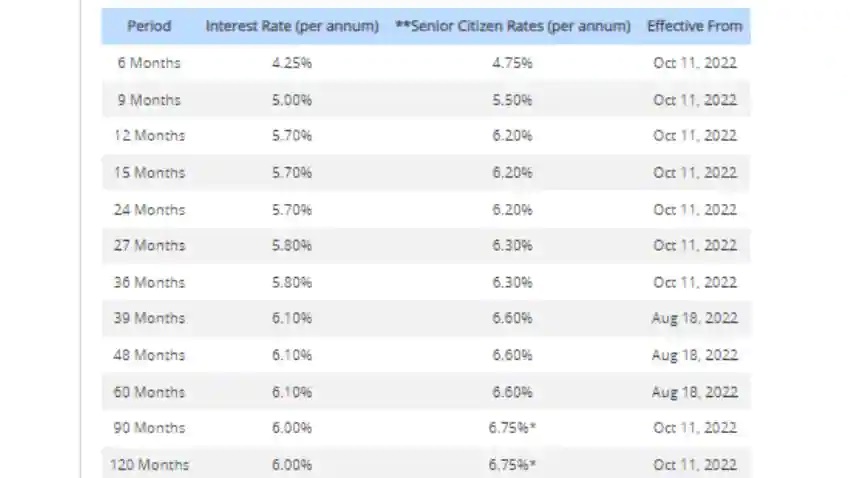Click Oct 11, 2022 in 6 Months row
The width and height of the screenshot is (850, 478).
click(694, 63)
